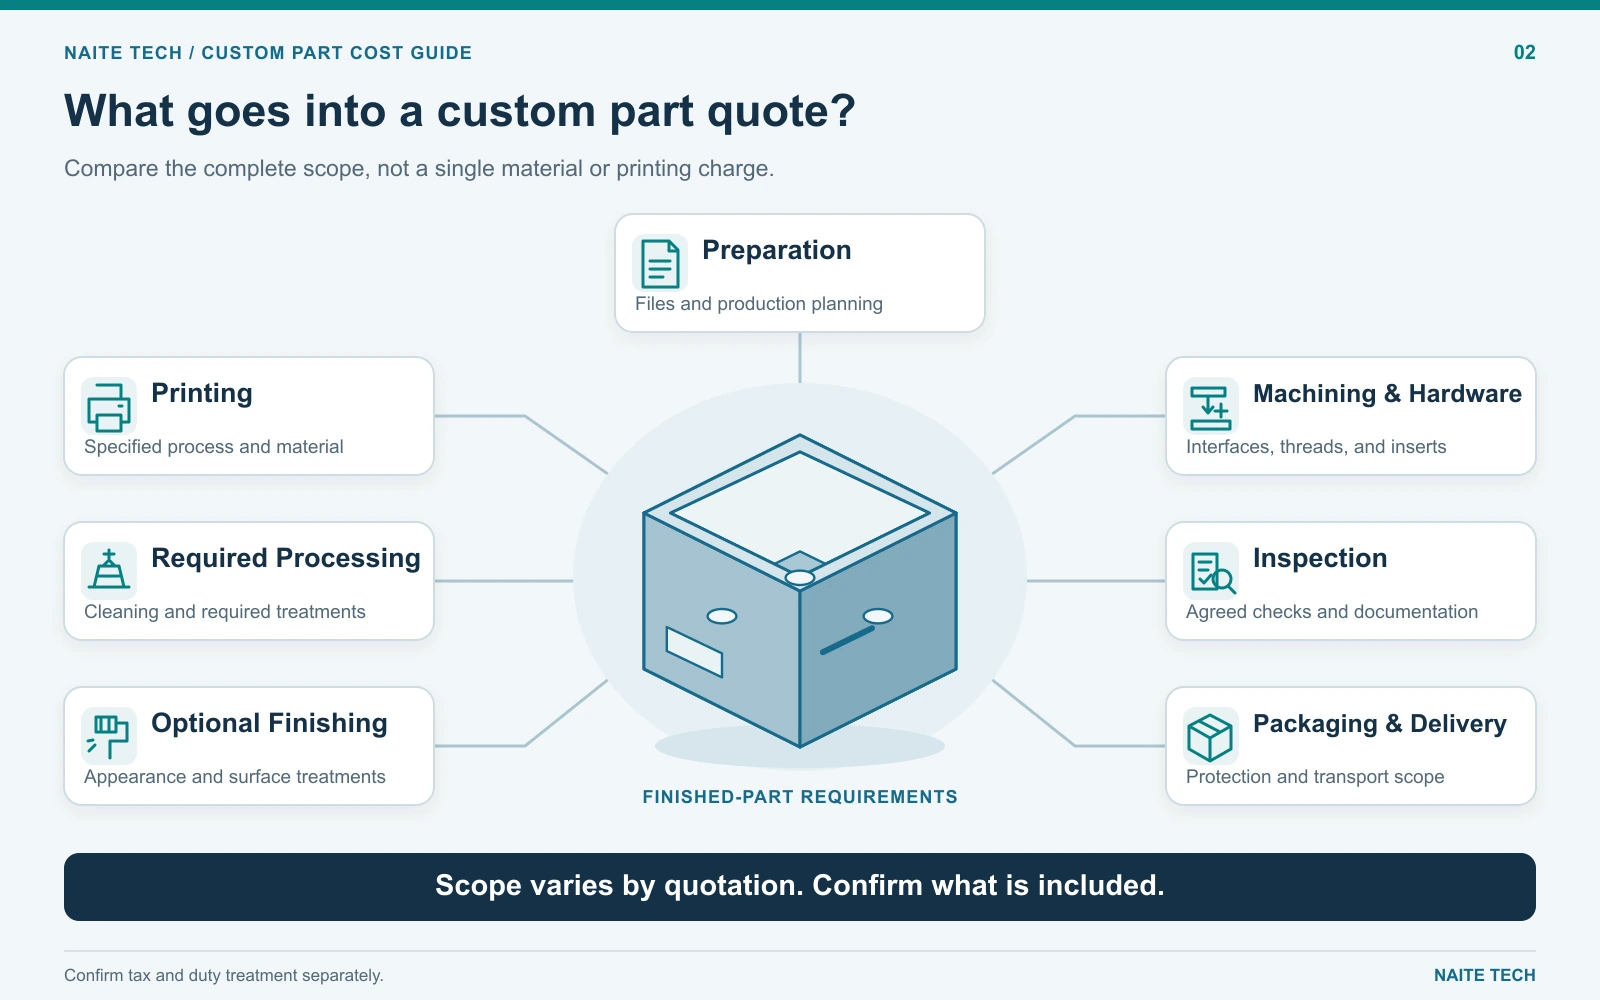This screenshot has height=1000, width=1600.
Task: Select the Optional Finishing paint roller icon
Action: click(x=109, y=736)
